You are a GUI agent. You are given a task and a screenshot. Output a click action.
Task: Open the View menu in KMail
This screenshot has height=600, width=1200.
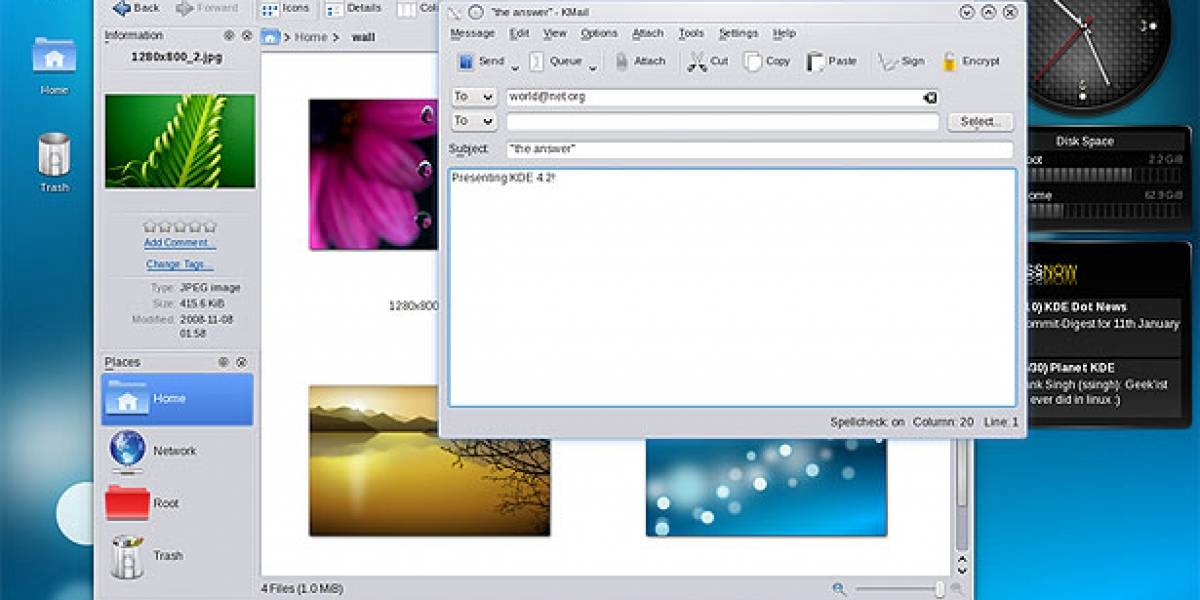coord(555,33)
